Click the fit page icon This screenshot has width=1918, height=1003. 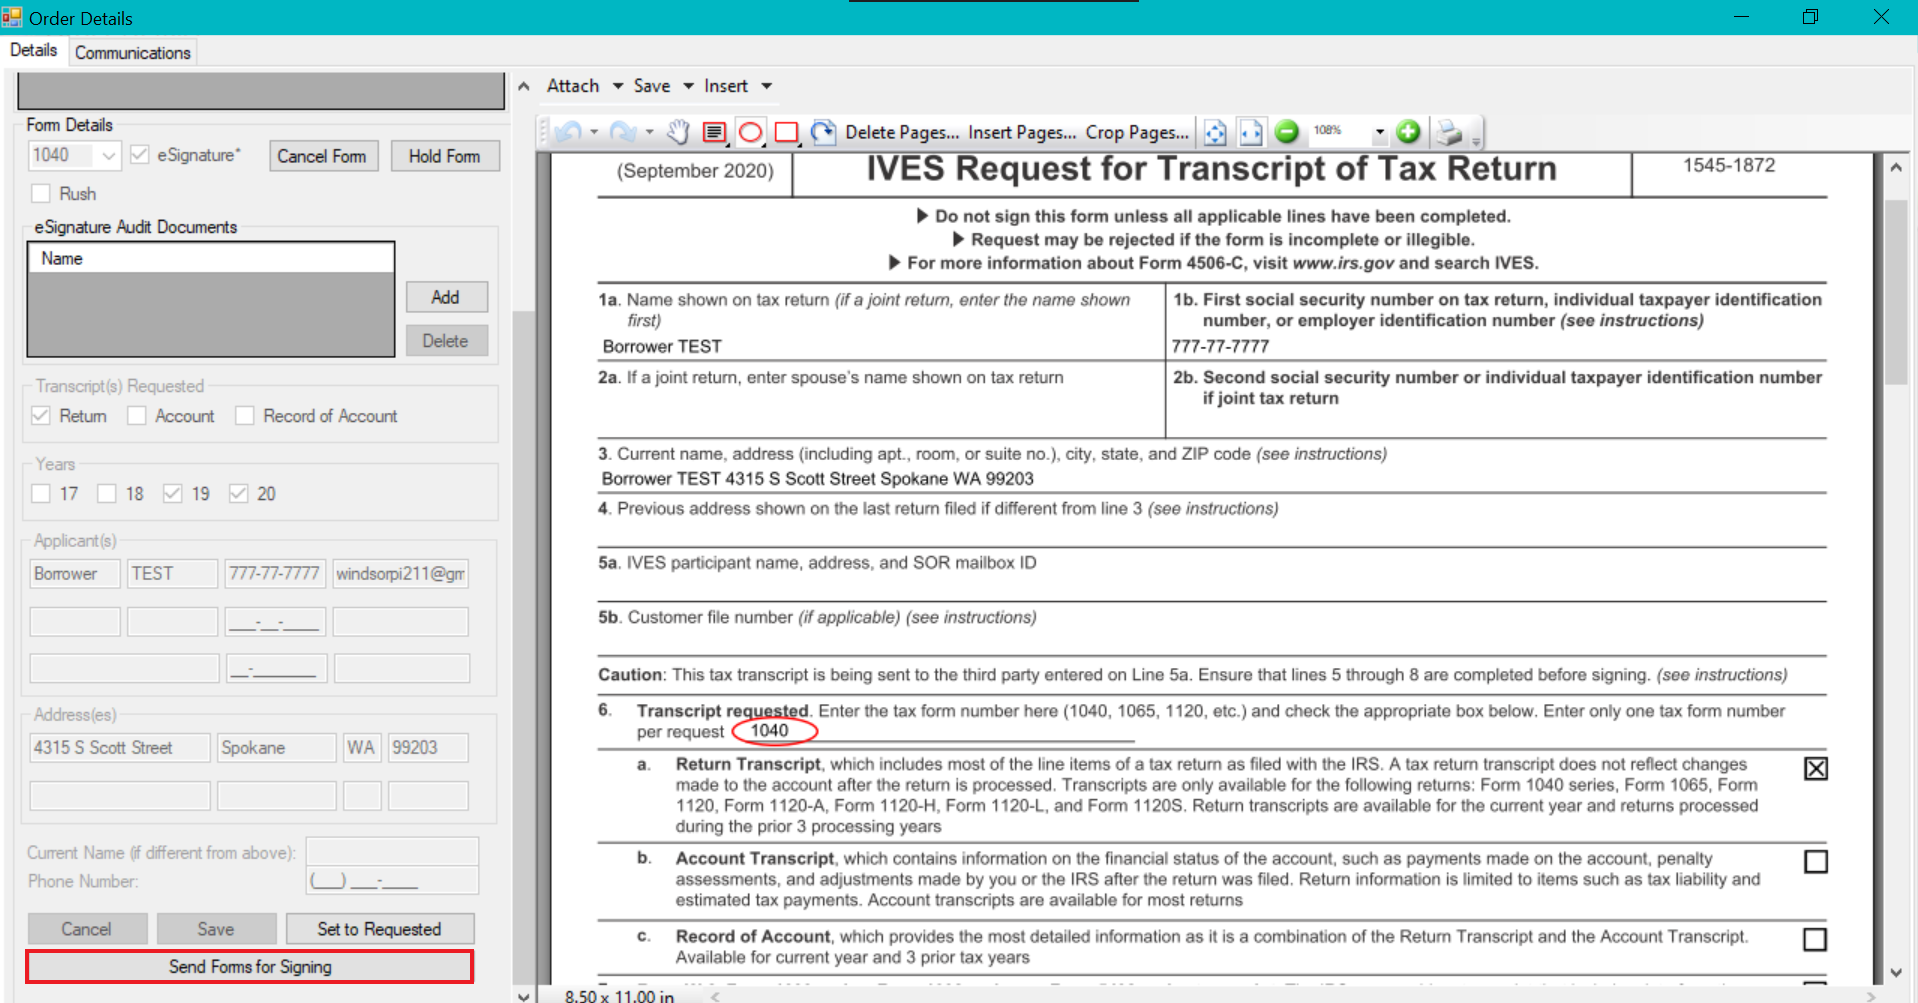tap(1215, 132)
